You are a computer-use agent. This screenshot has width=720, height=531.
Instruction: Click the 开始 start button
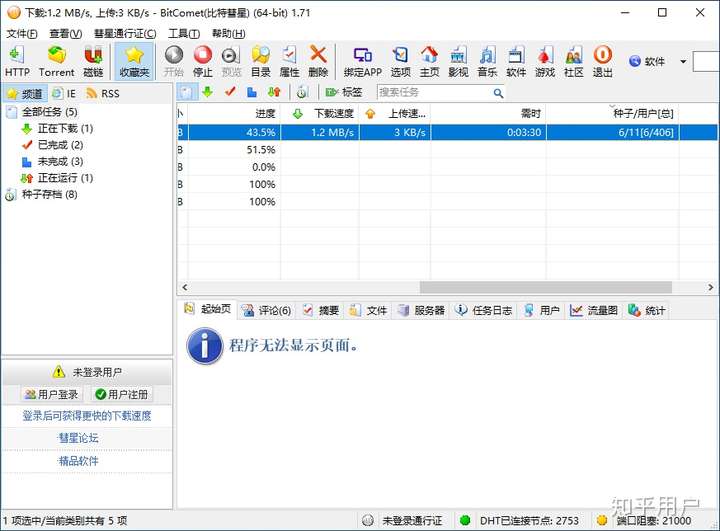[x=174, y=61]
